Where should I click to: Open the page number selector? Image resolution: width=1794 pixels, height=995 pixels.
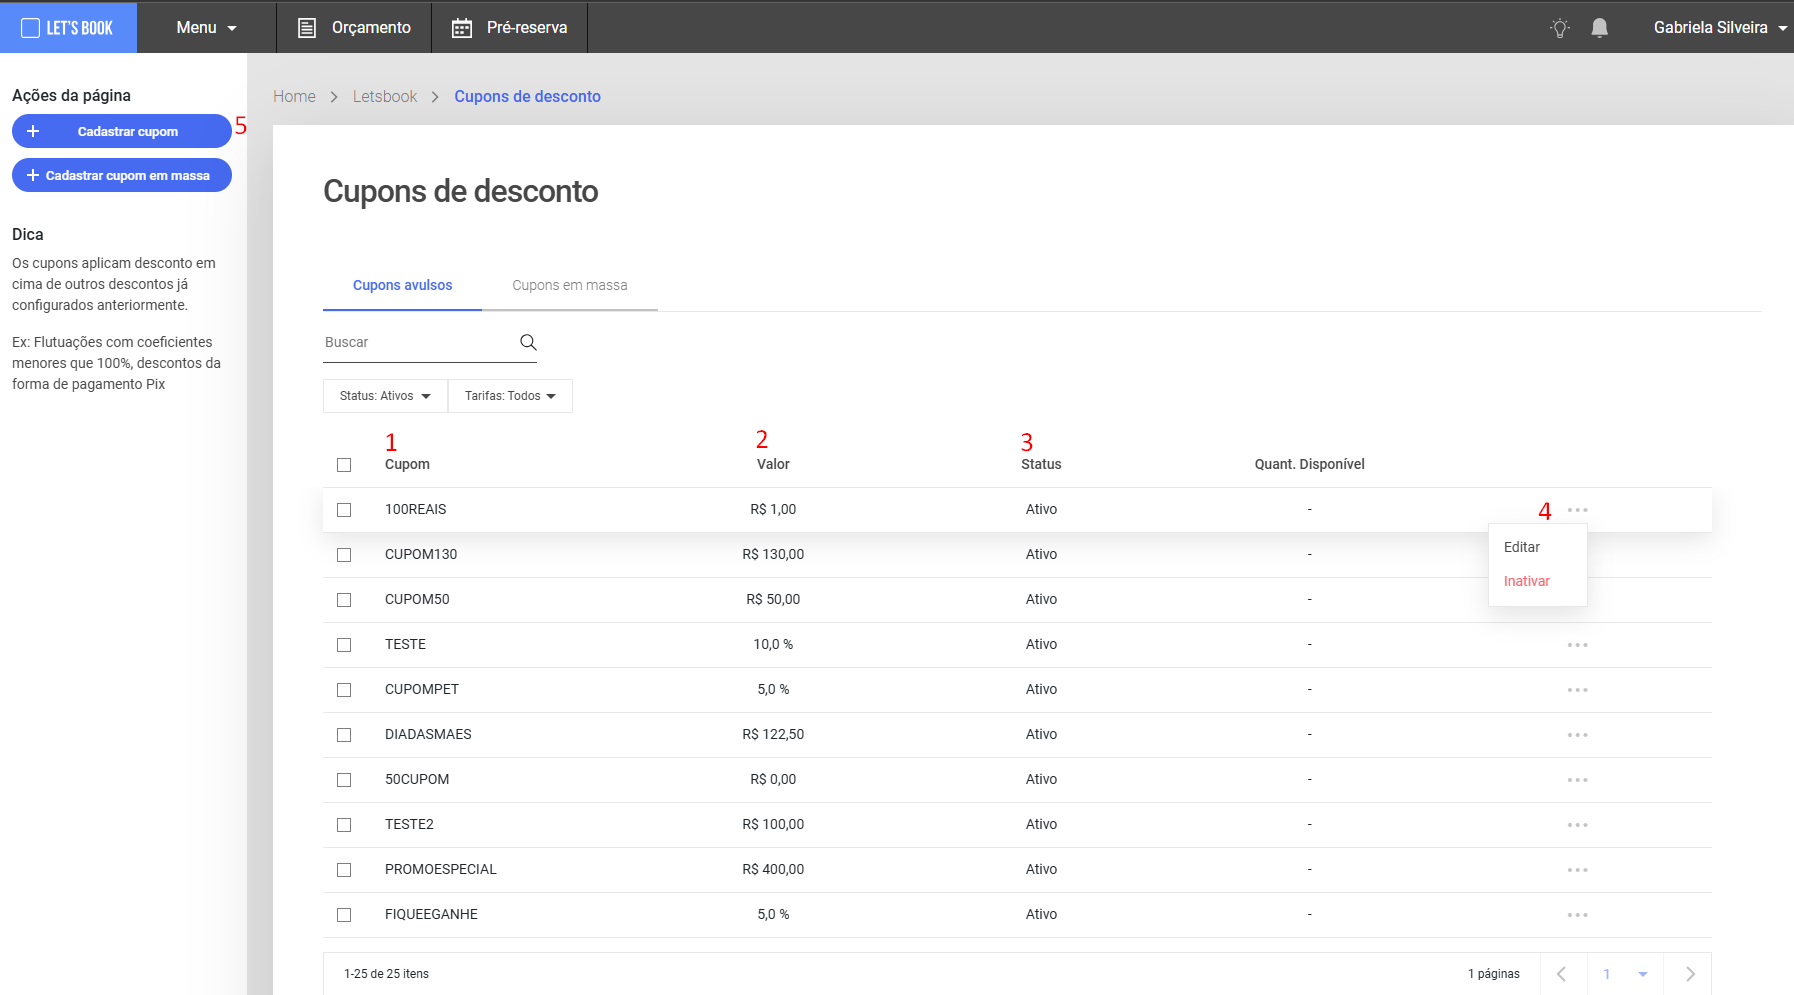click(x=1625, y=974)
